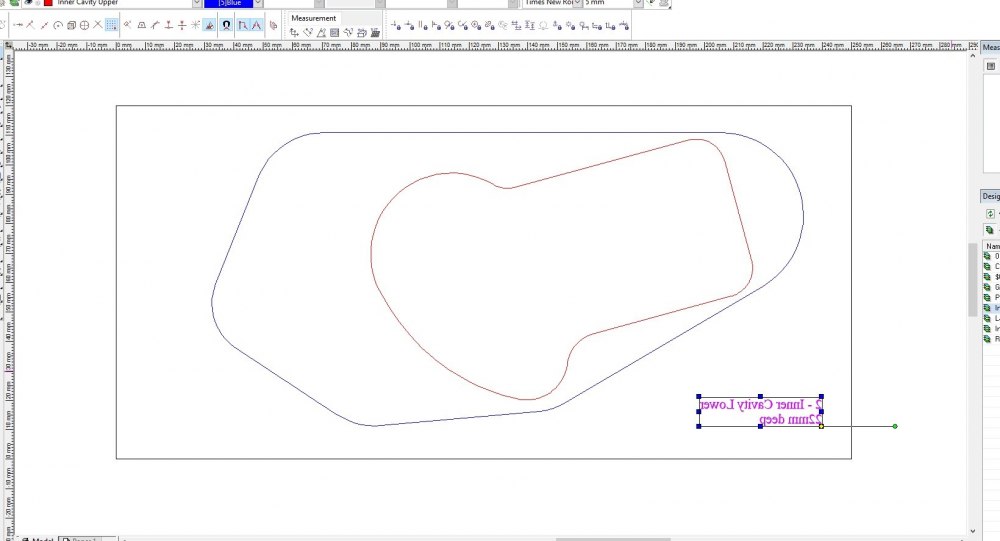Click the last constraint toolbar icon

click(x=624, y=26)
